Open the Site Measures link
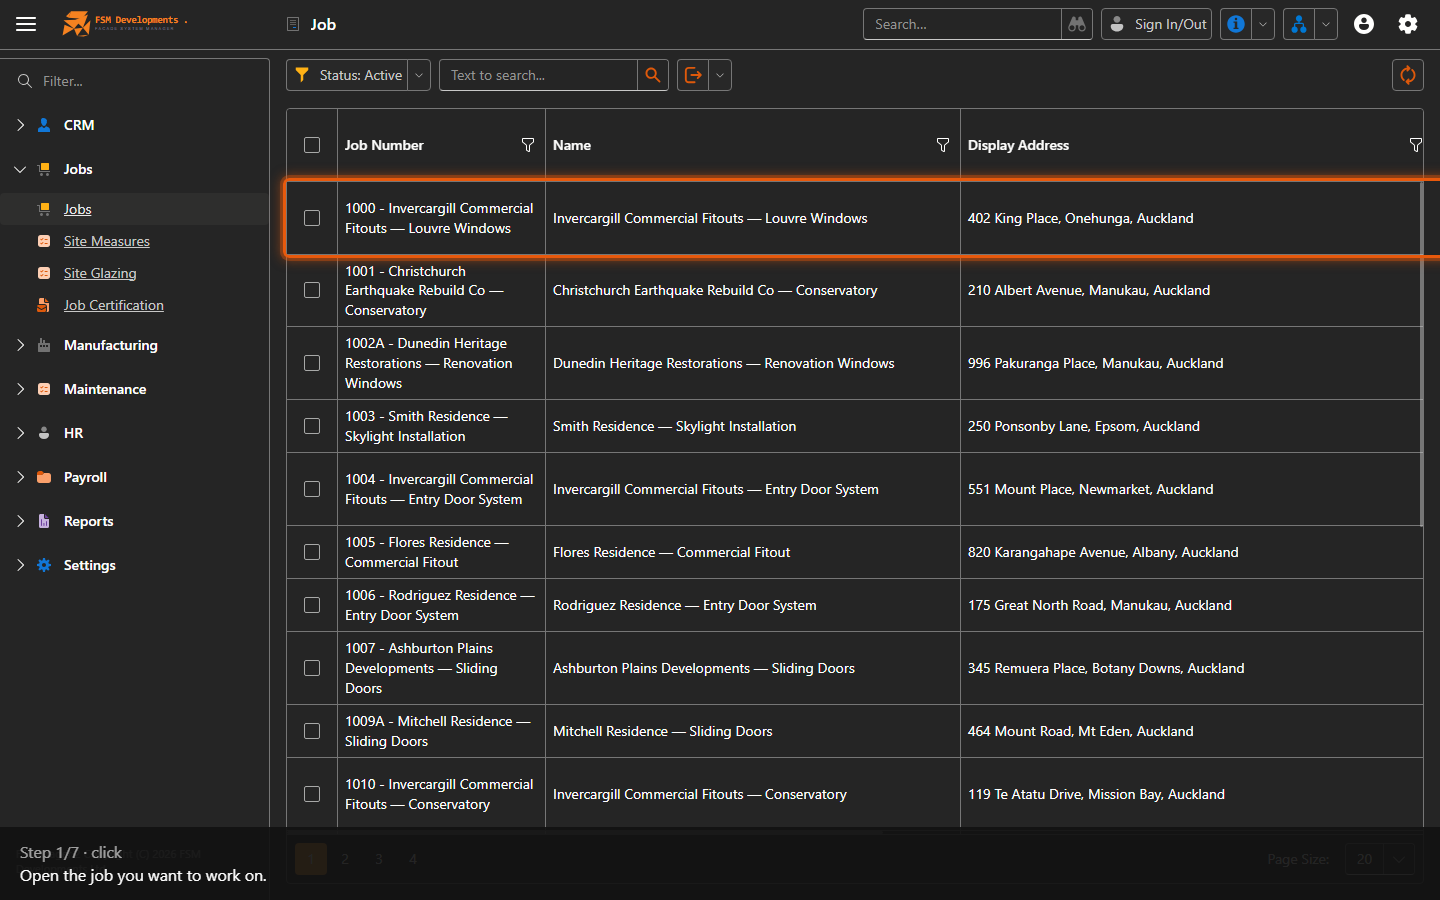The height and width of the screenshot is (900, 1440). click(107, 241)
